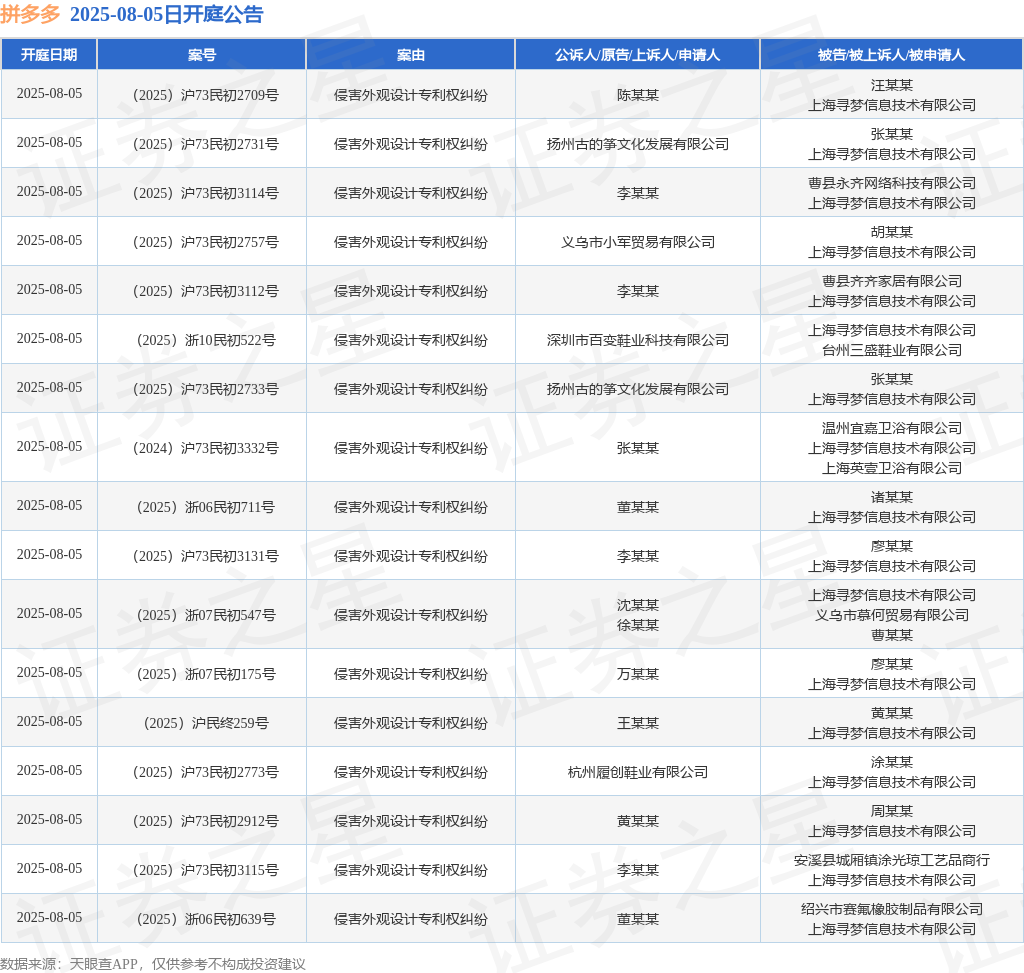Select case number (2025)沪73民初3114号

206,193
